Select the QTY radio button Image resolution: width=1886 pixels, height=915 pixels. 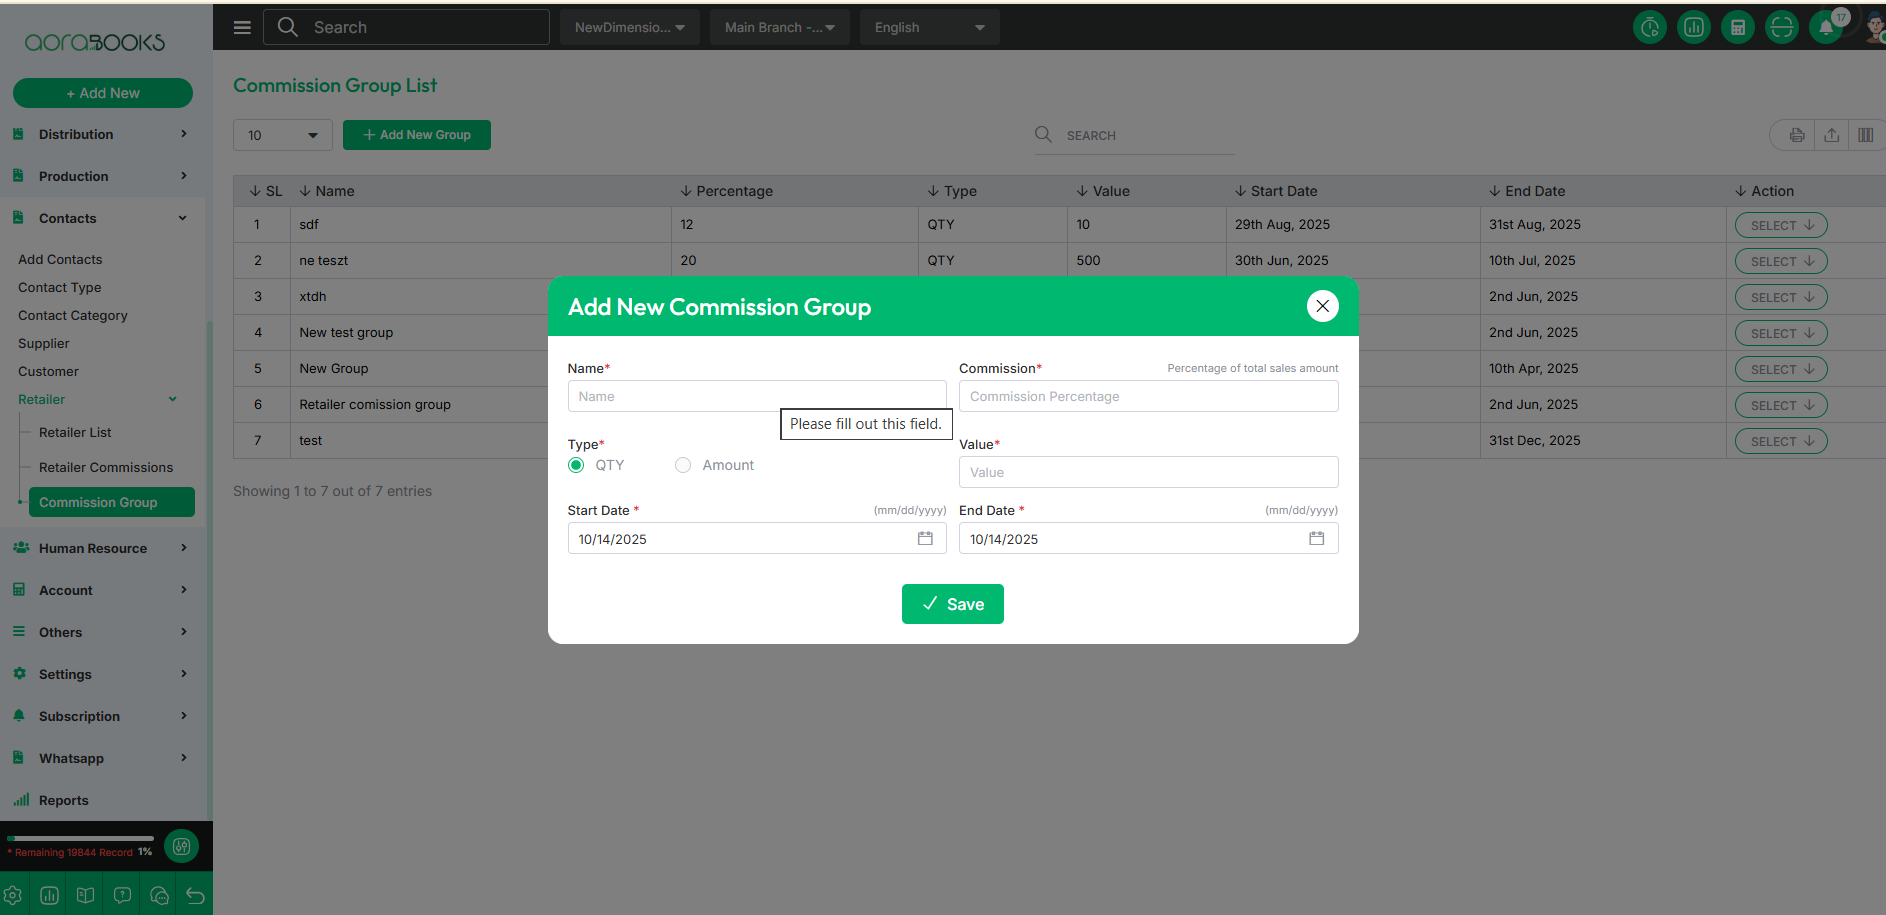coord(576,465)
